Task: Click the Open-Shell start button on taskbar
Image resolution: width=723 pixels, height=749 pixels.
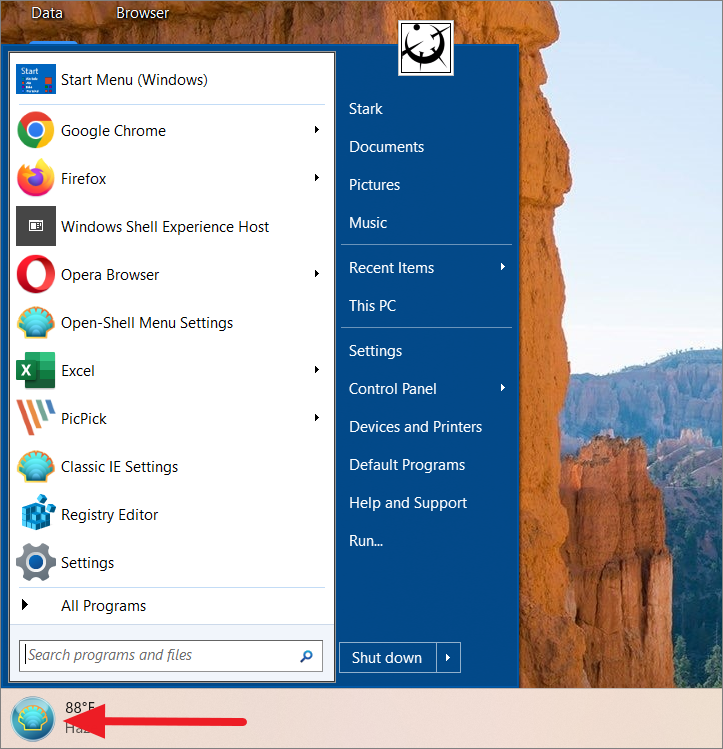Action: (x=32, y=718)
